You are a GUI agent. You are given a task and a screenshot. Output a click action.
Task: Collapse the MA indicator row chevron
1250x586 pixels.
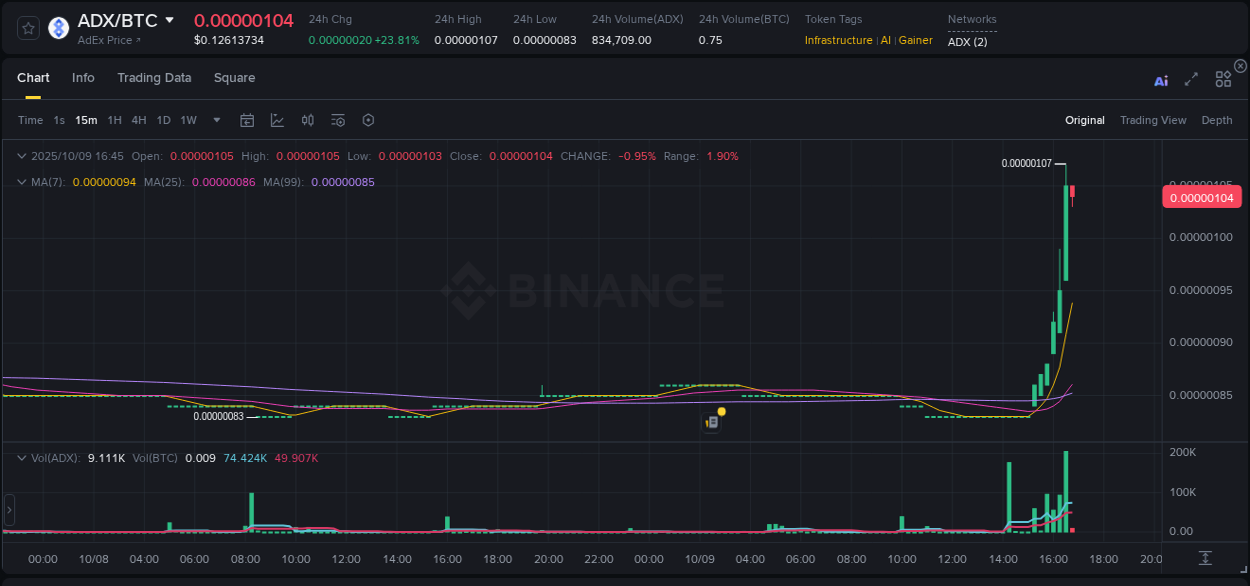[x=21, y=181]
